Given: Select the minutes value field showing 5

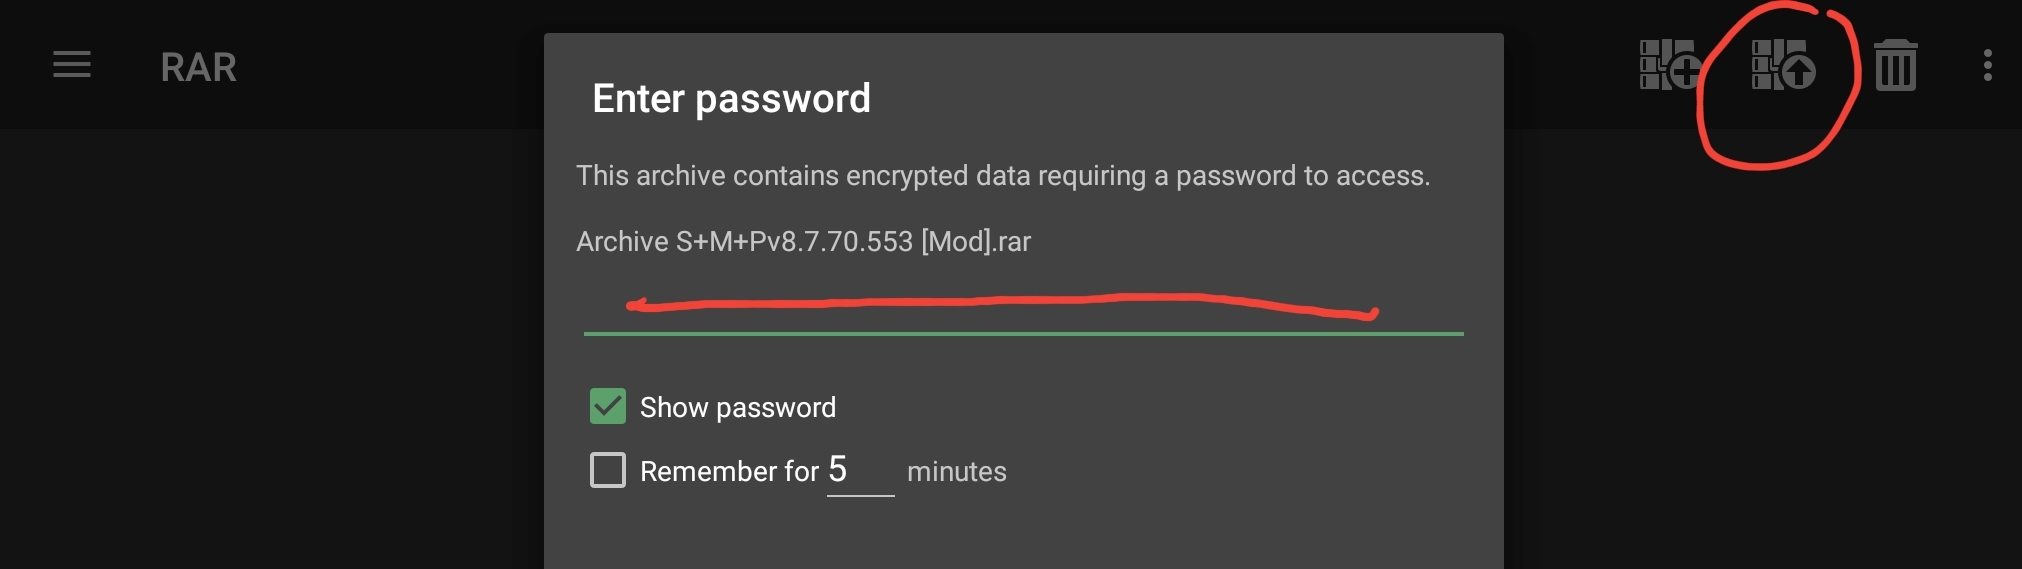Looking at the screenshot, I should coord(860,471).
